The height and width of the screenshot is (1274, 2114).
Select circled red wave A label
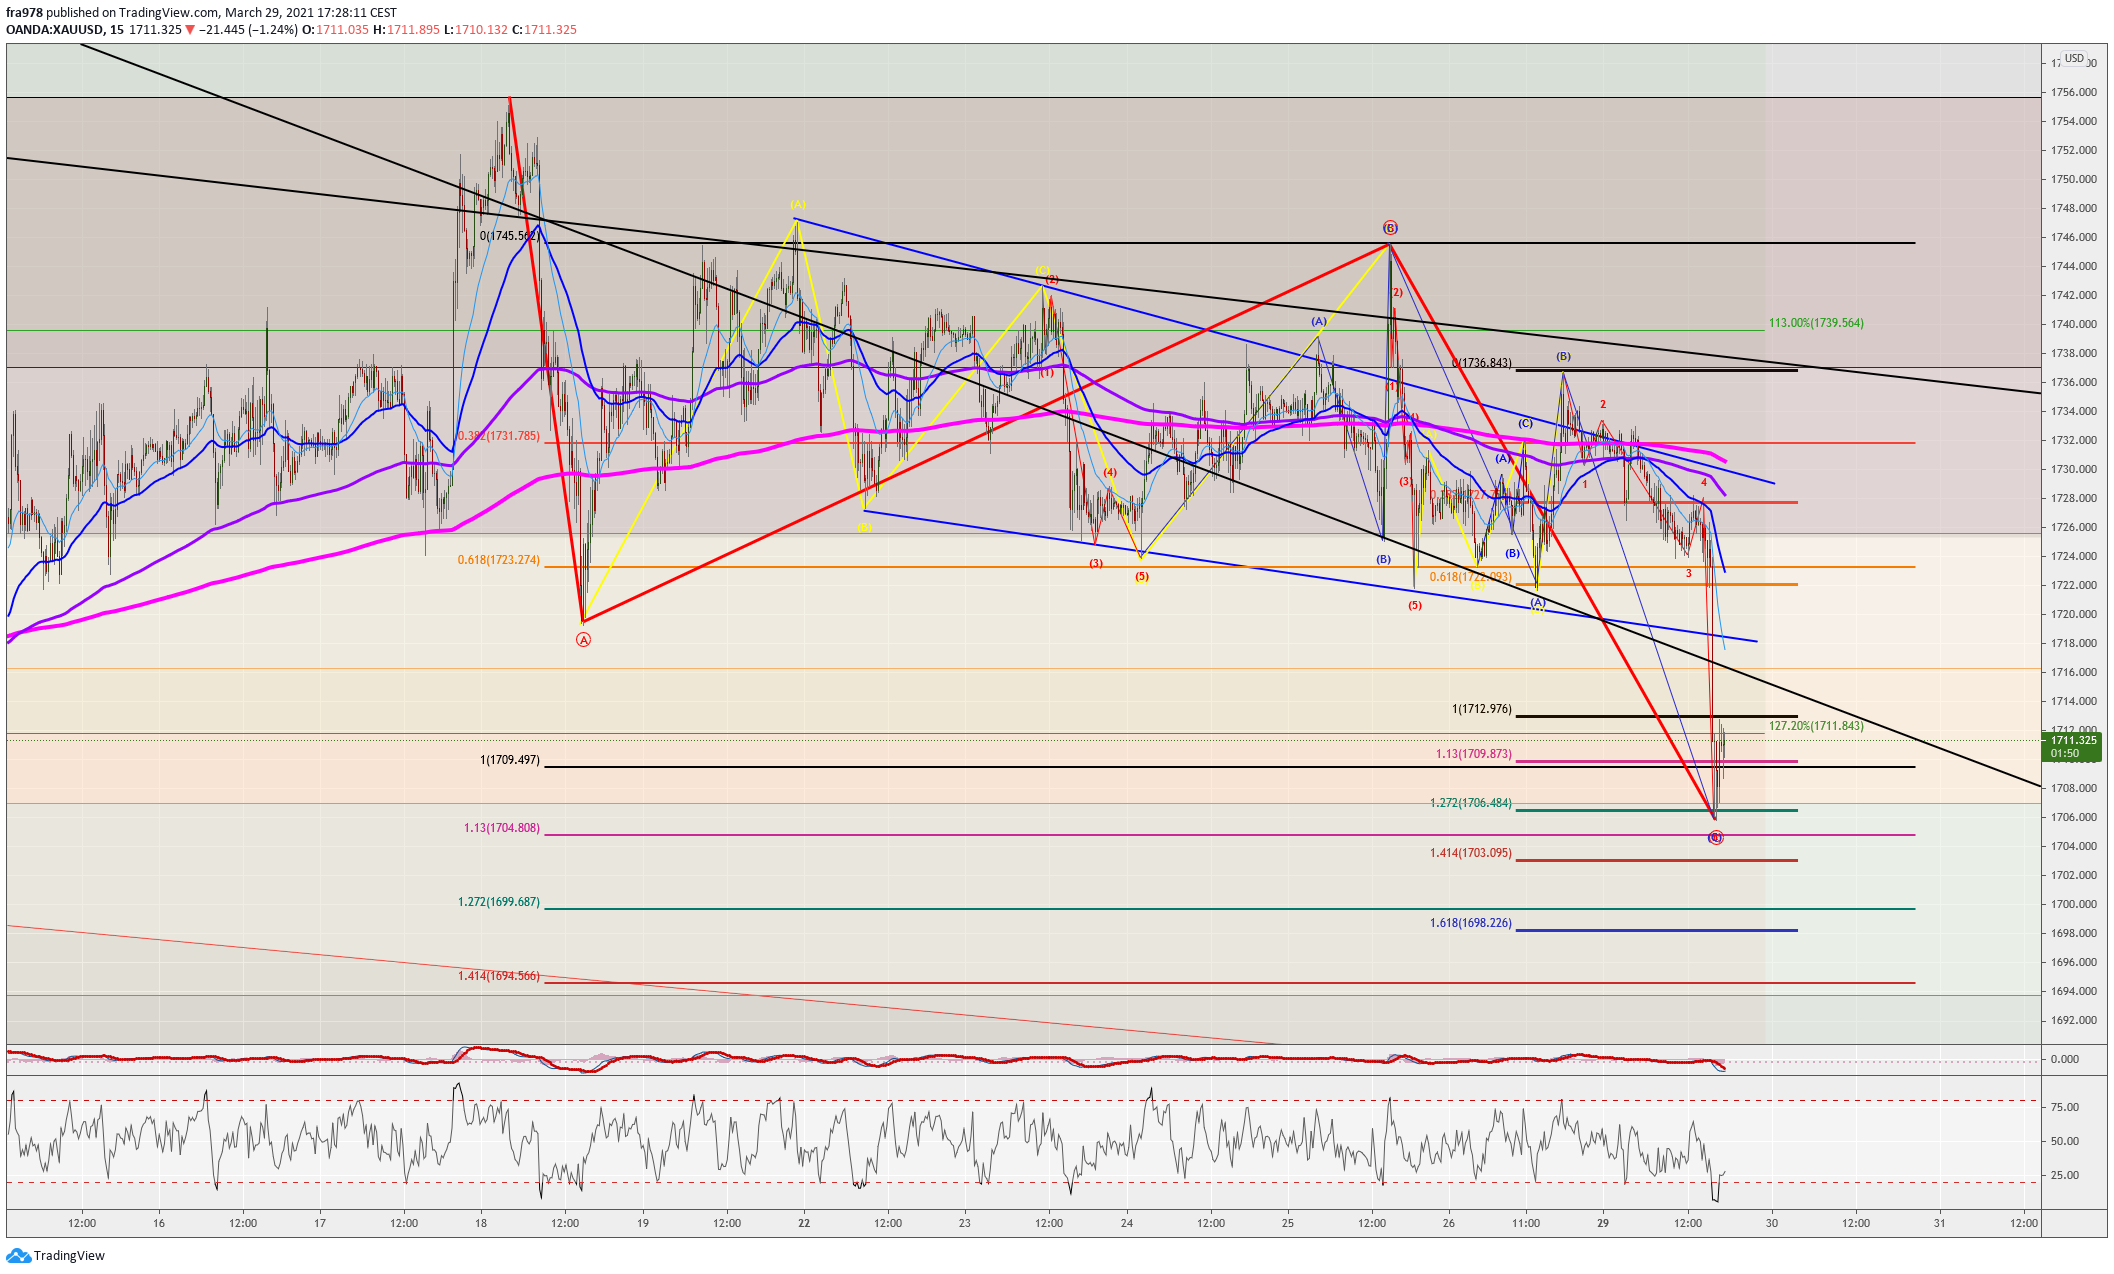click(x=584, y=640)
